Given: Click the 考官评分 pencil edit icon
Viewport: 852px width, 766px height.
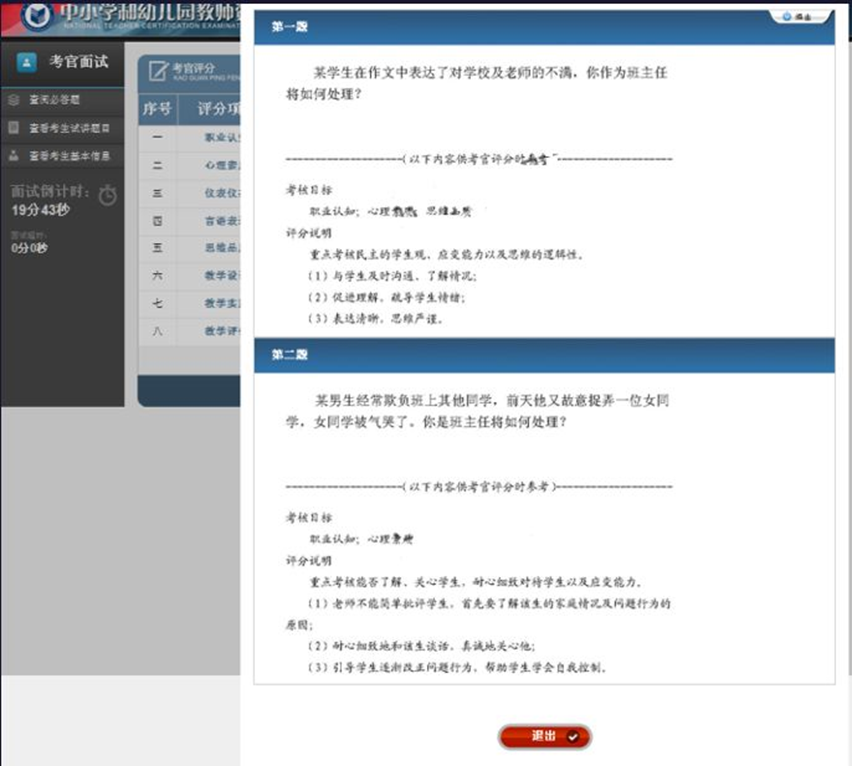Looking at the screenshot, I should click(x=157, y=70).
